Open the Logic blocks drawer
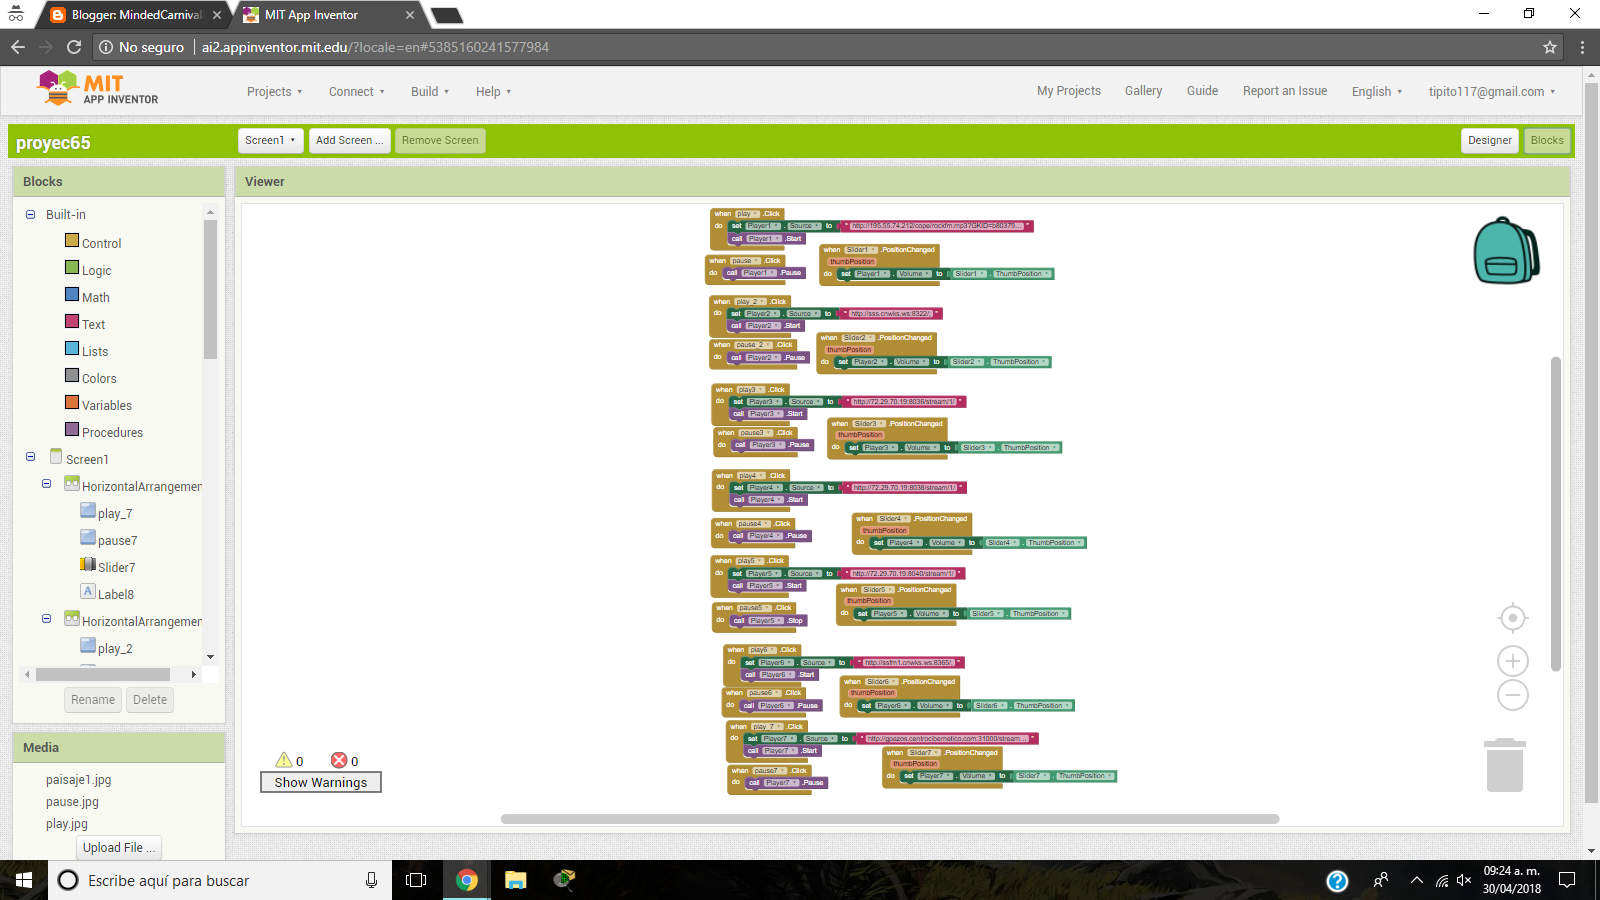 [96, 269]
